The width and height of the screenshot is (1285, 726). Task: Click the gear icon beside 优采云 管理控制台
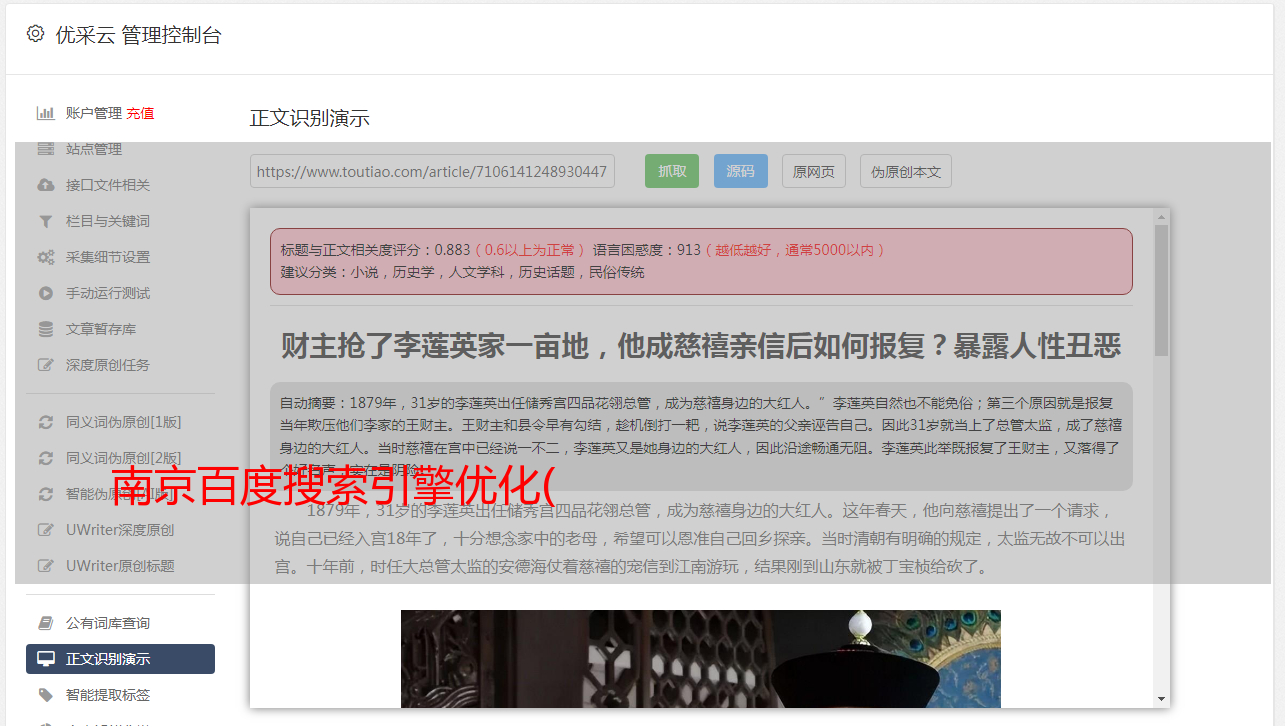[35, 34]
